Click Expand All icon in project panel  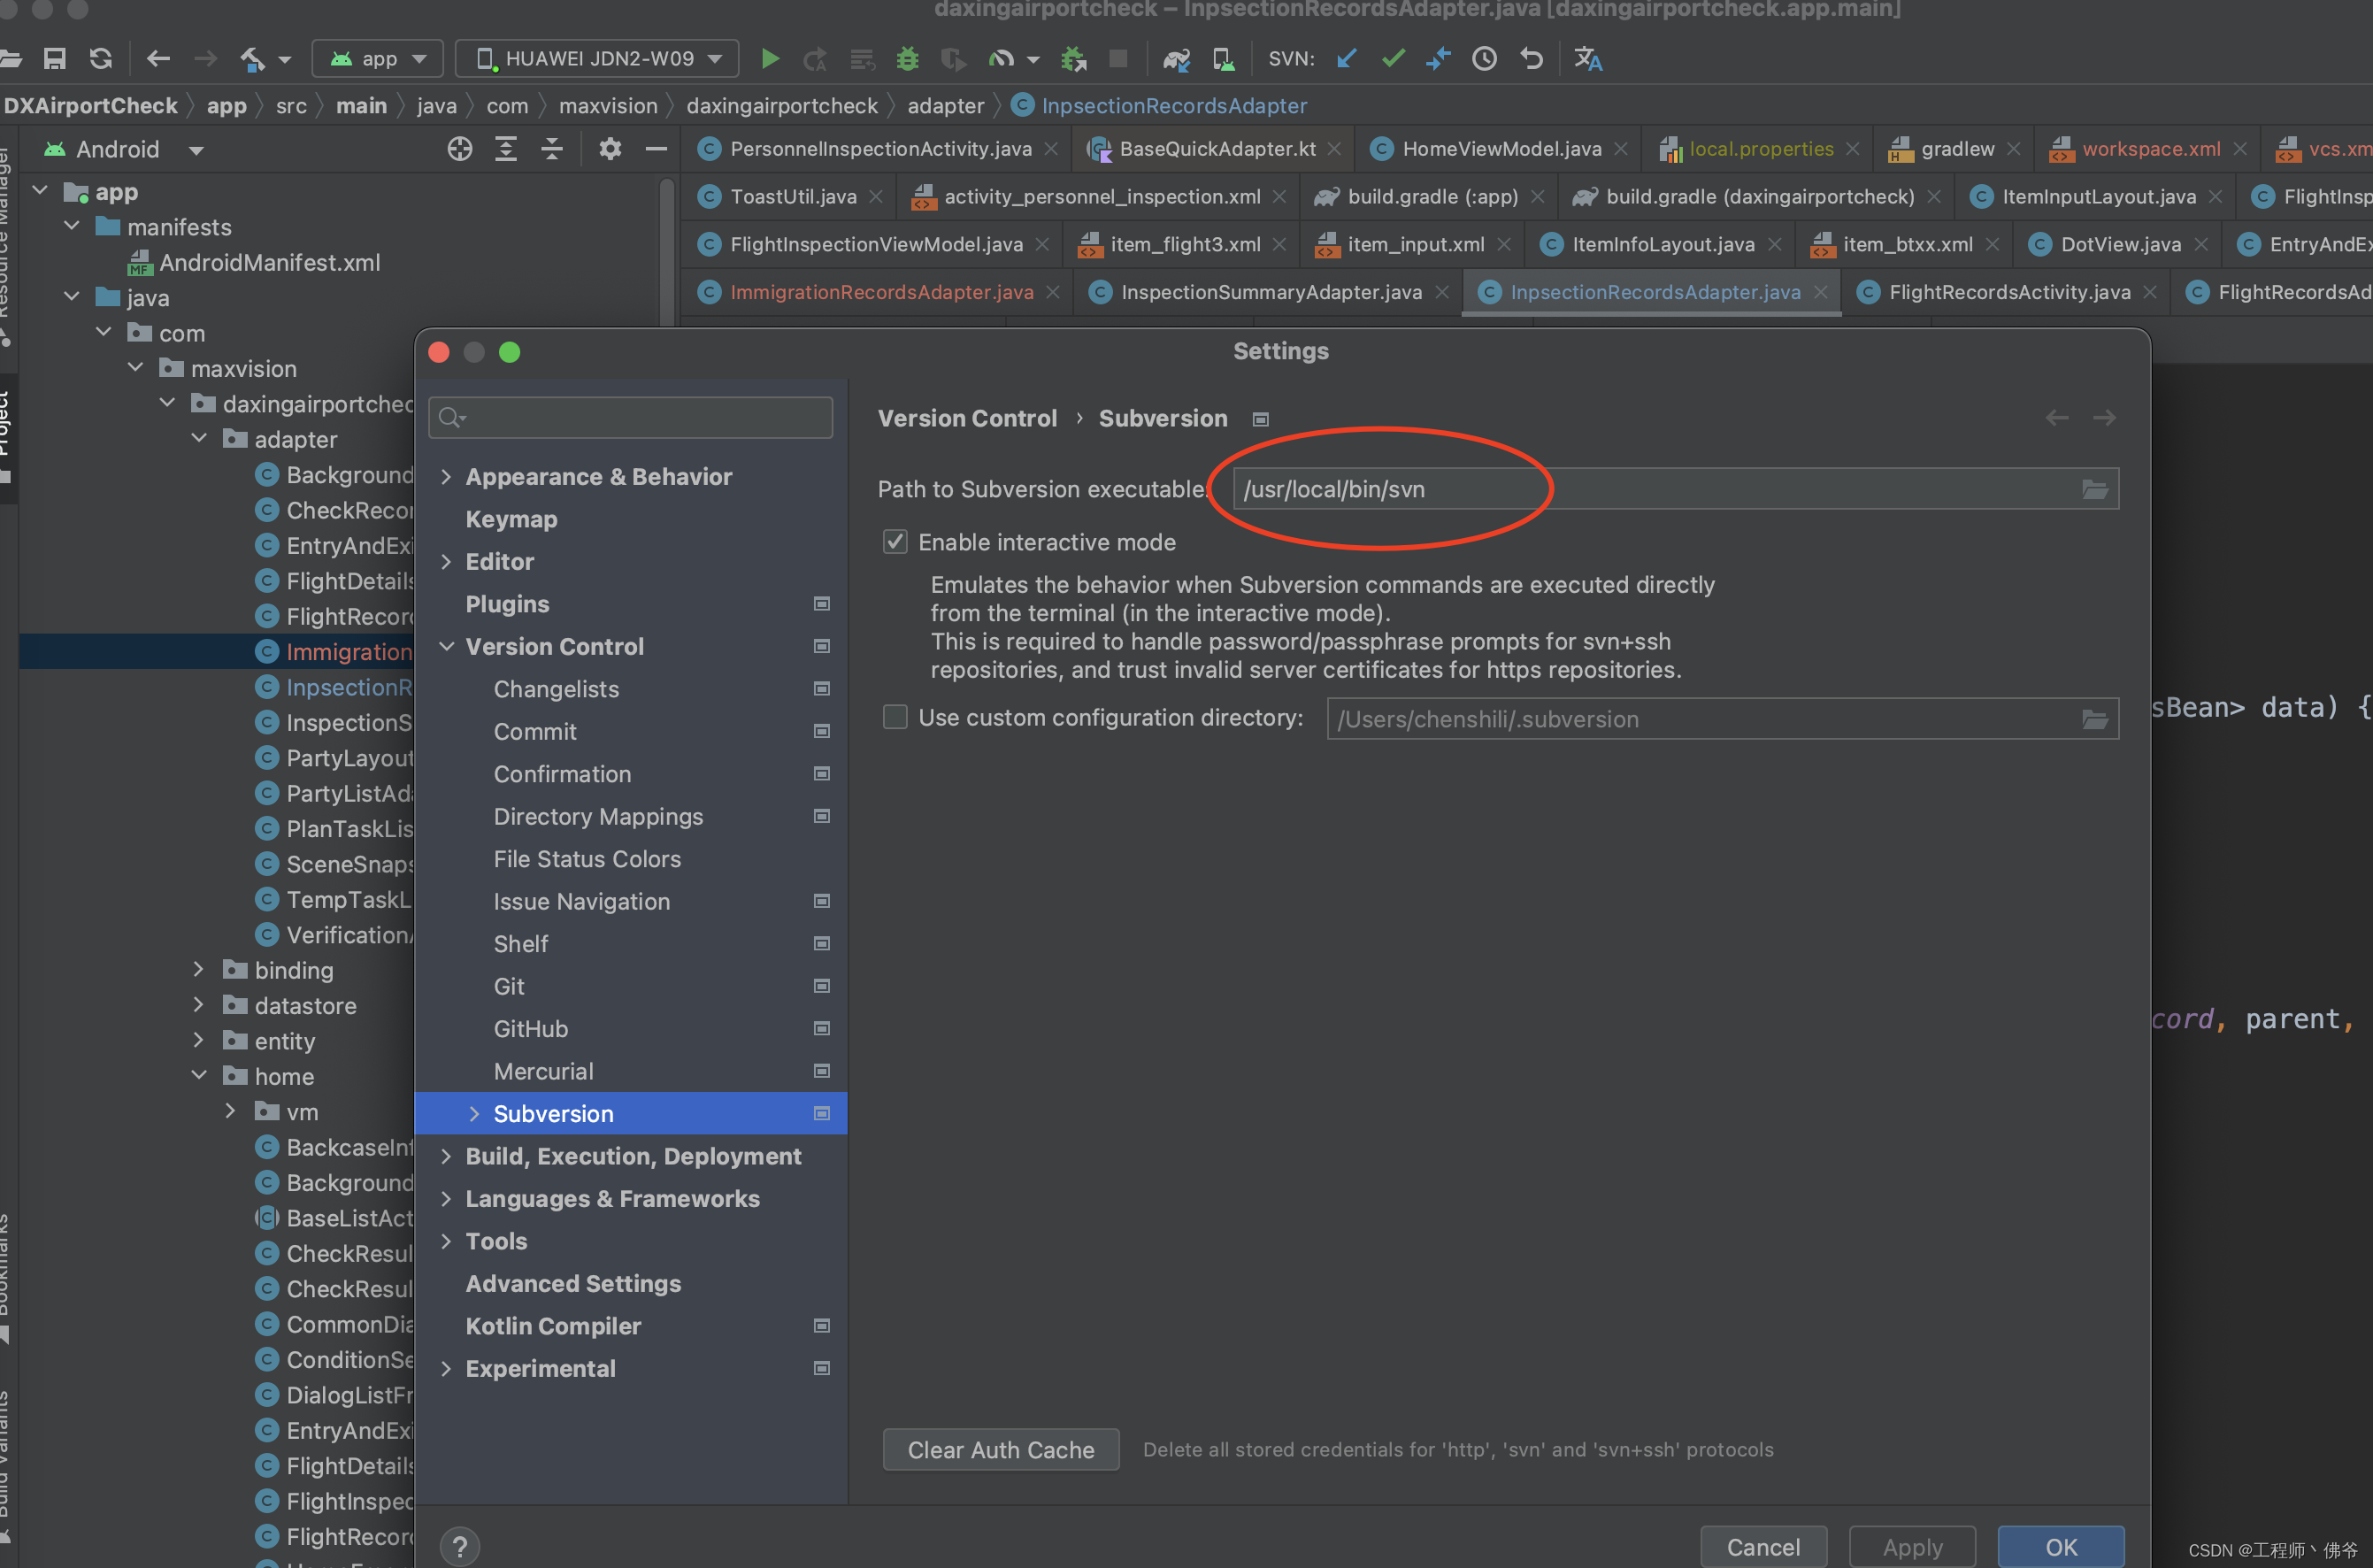[x=506, y=149]
